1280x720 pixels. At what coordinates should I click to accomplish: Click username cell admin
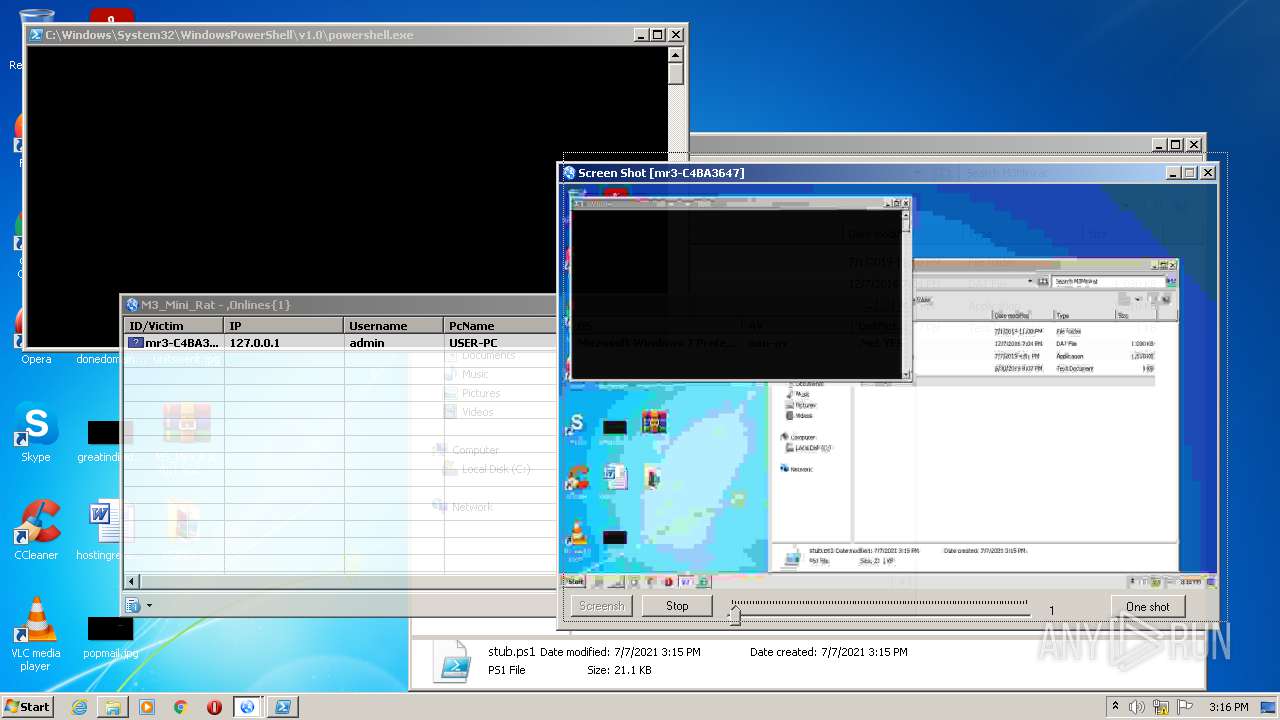(x=367, y=343)
